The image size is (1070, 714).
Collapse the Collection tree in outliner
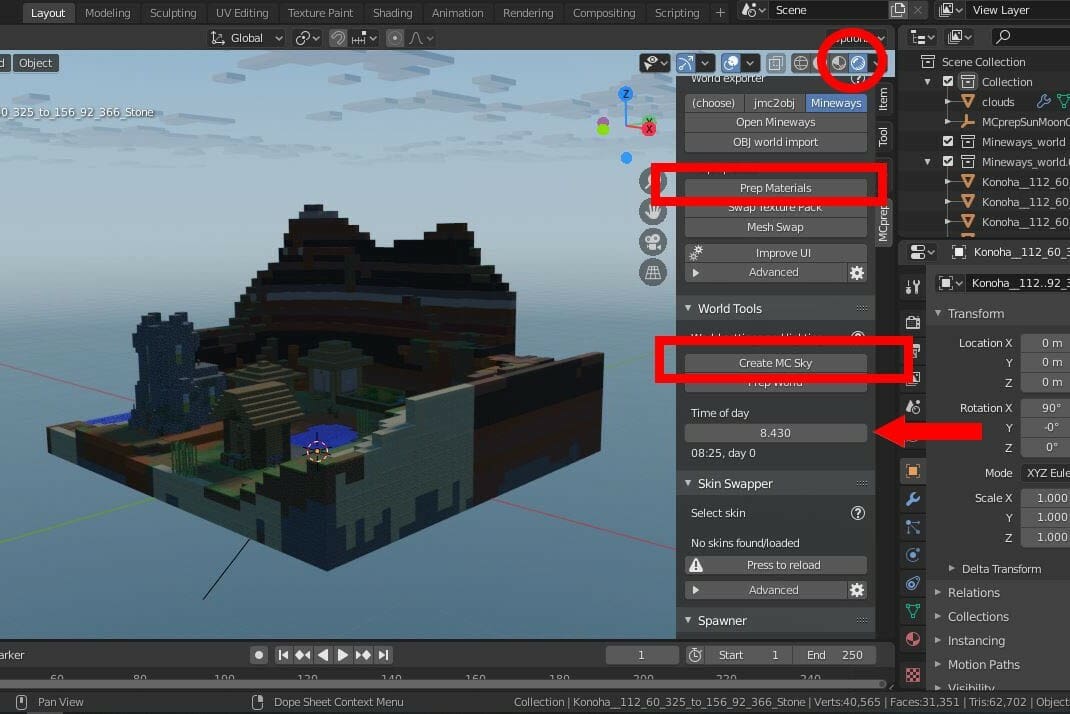[x=927, y=81]
